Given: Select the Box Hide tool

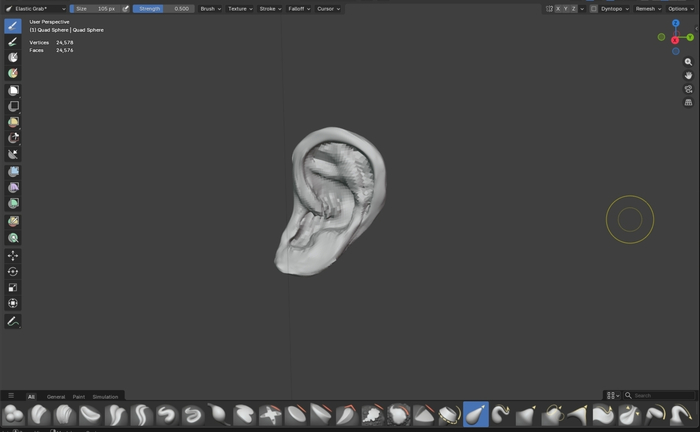Looking at the screenshot, I should tap(13, 106).
